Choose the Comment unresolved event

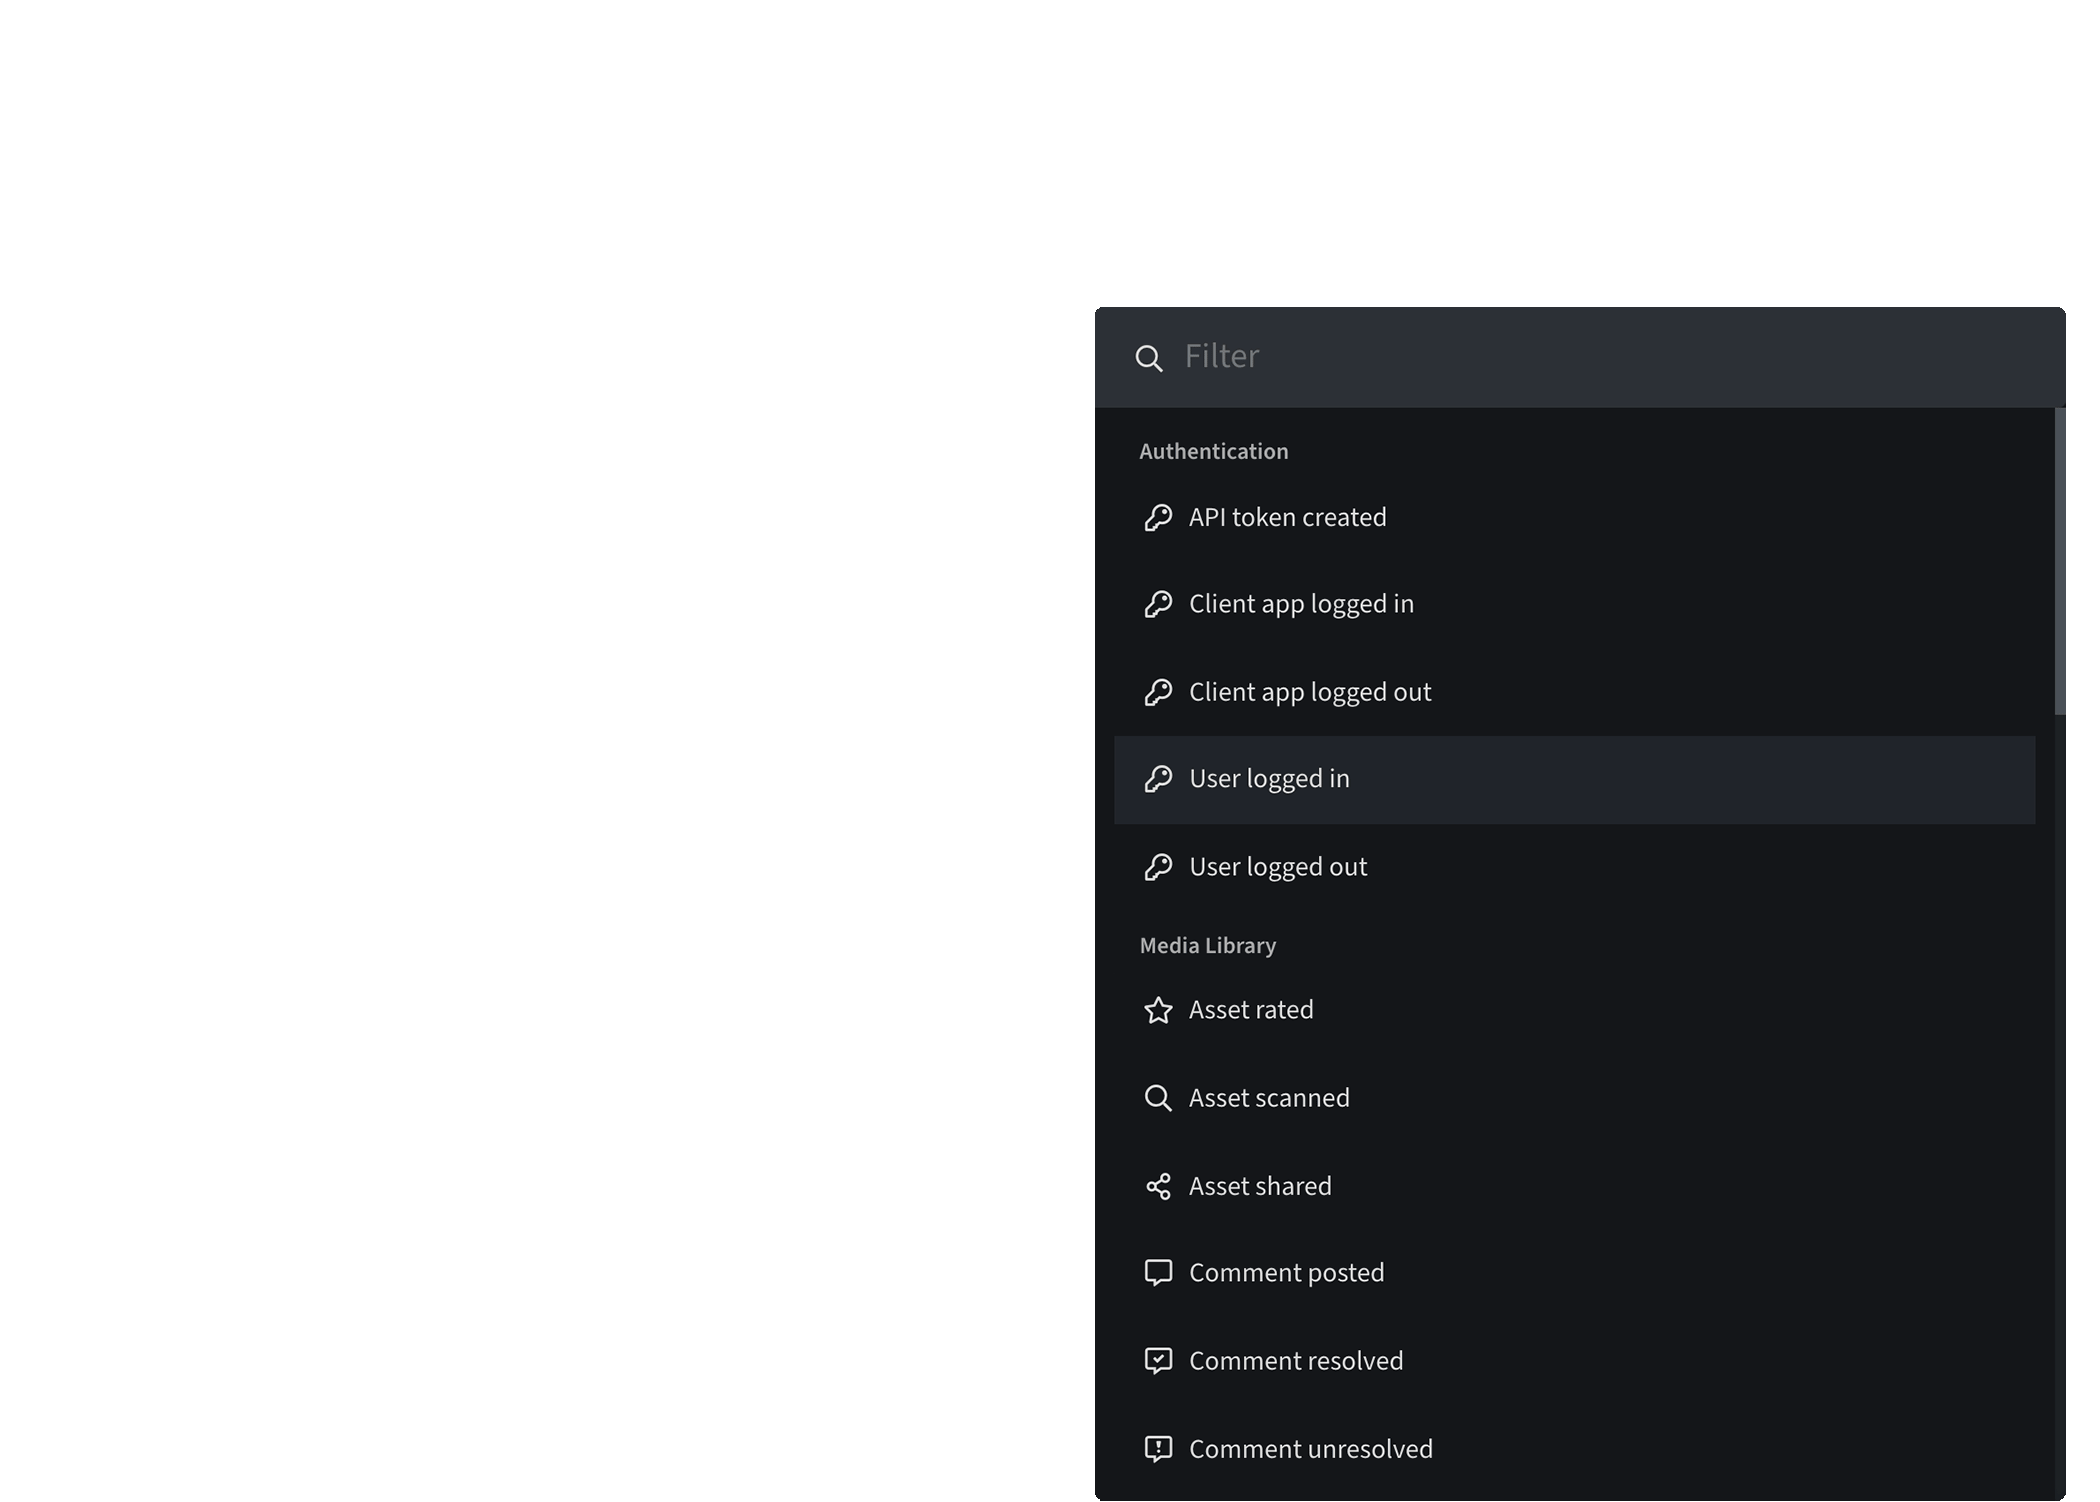tap(1310, 1449)
